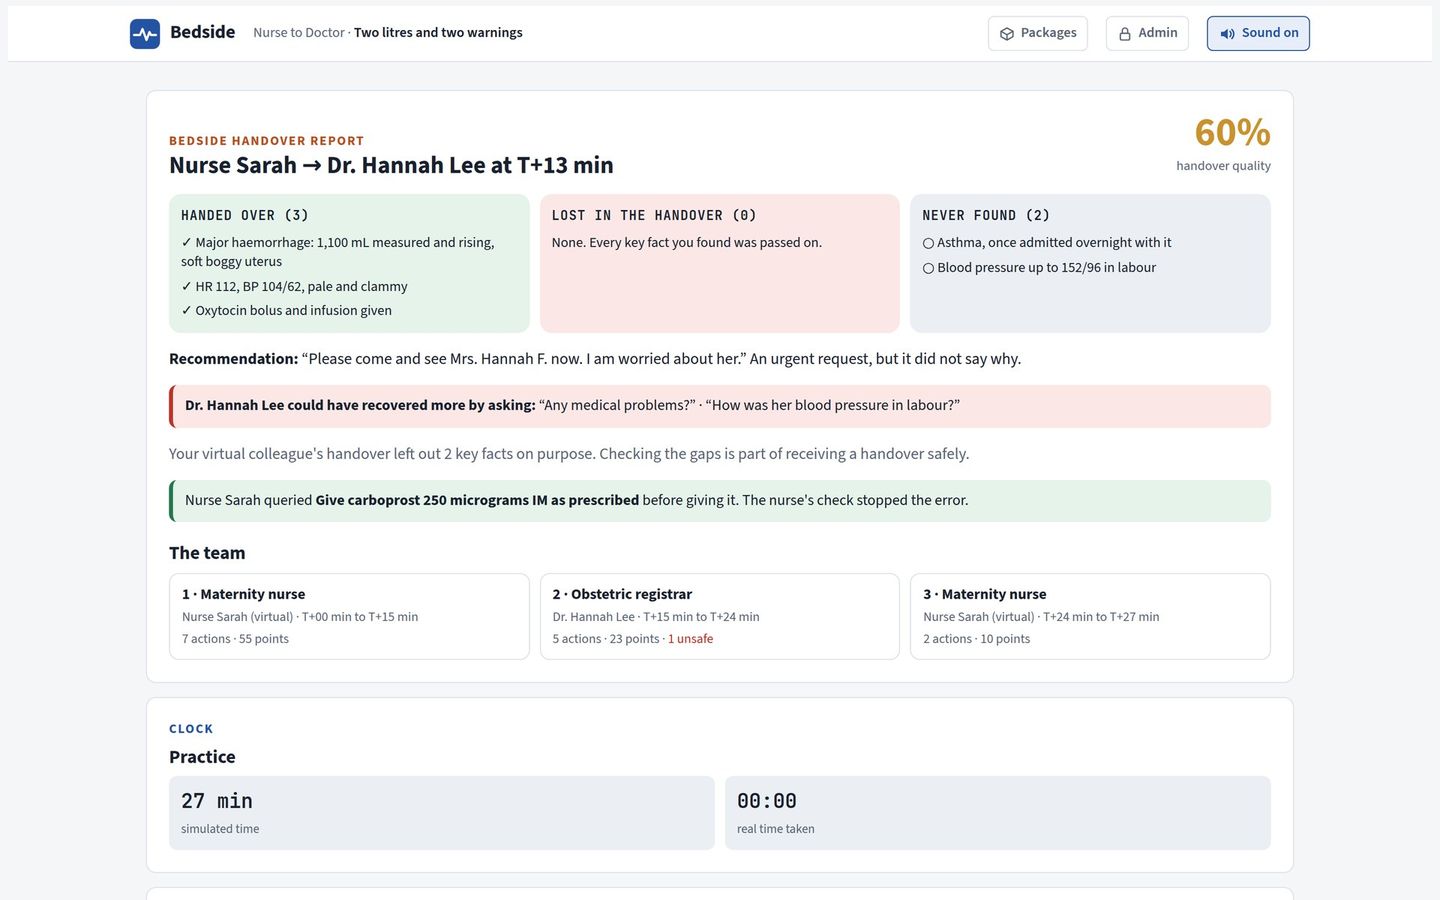The image size is (1440, 900).
Task: Click the heading Nurse Sarah → Dr. Hannah Lee
Action: tap(391, 165)
